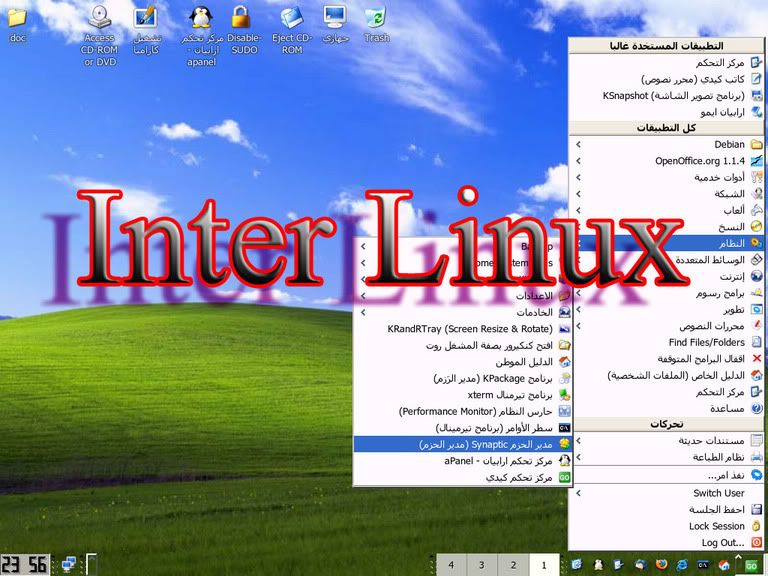Open aPanel Arabian control center entry
Viewport: 768px width, 576px height.
(463, 461)
